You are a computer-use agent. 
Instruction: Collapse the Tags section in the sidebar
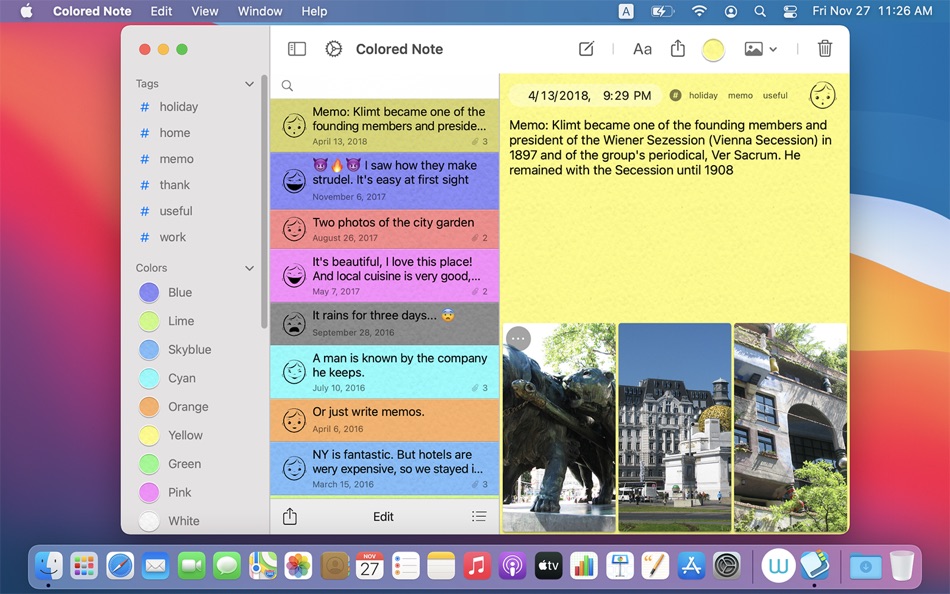point(249,84)
